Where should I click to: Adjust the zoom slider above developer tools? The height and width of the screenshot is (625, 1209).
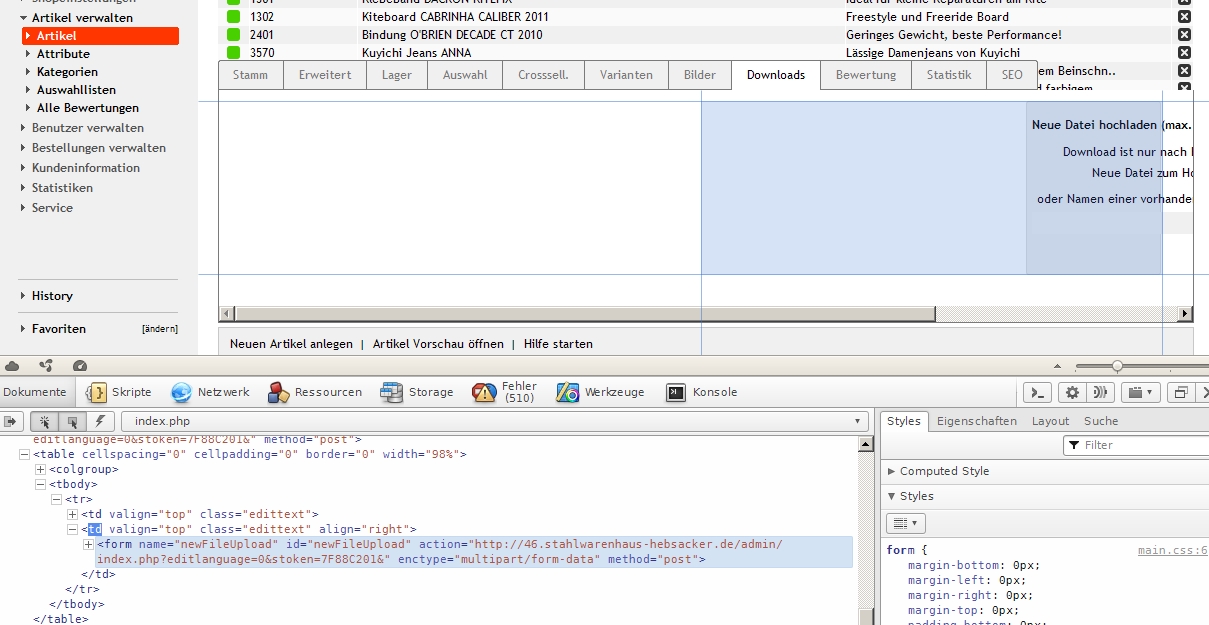(x=1117, y=366)
